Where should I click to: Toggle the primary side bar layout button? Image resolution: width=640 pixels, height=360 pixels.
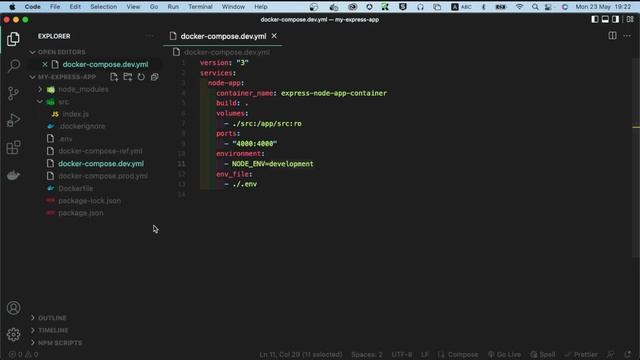[595, 19]
